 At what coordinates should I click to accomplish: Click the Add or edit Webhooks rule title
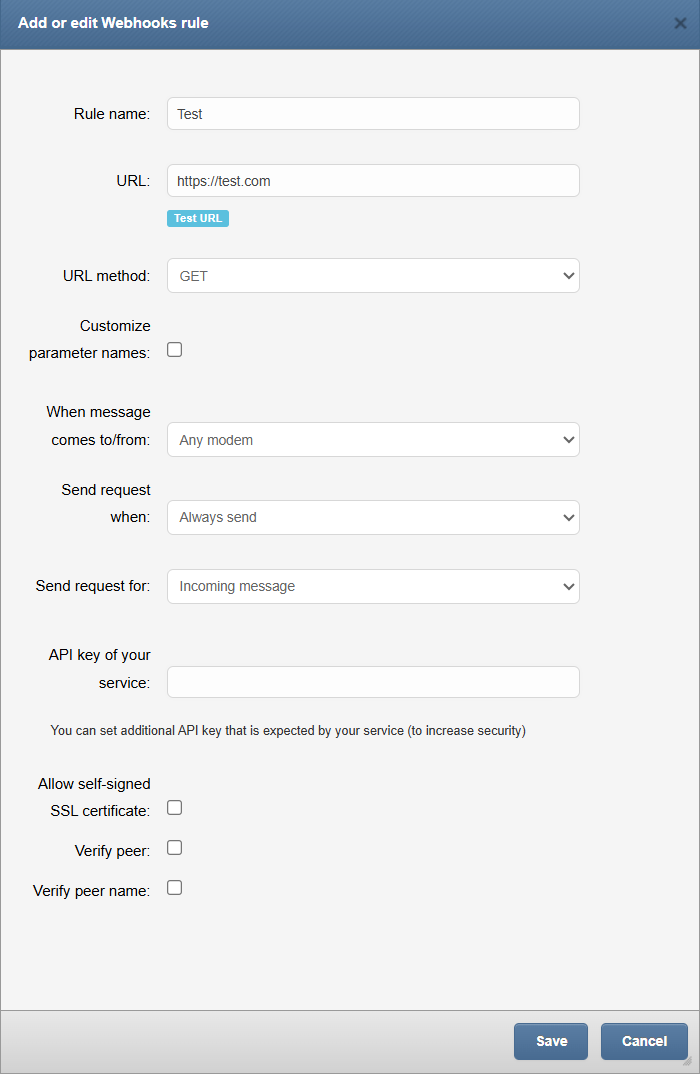point(113,23)
